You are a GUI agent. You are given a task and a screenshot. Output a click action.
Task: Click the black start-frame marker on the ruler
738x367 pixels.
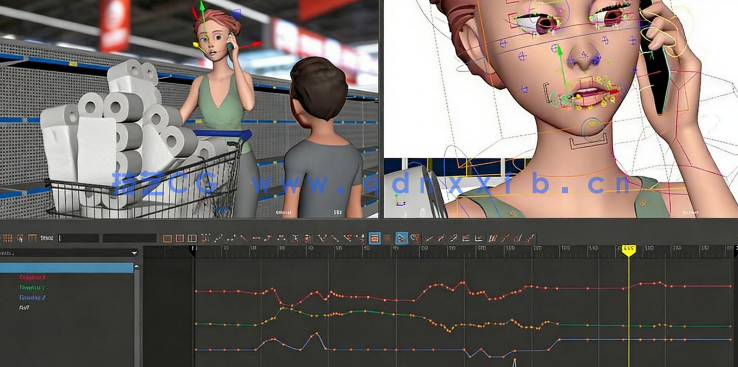(x=193, y=250)
